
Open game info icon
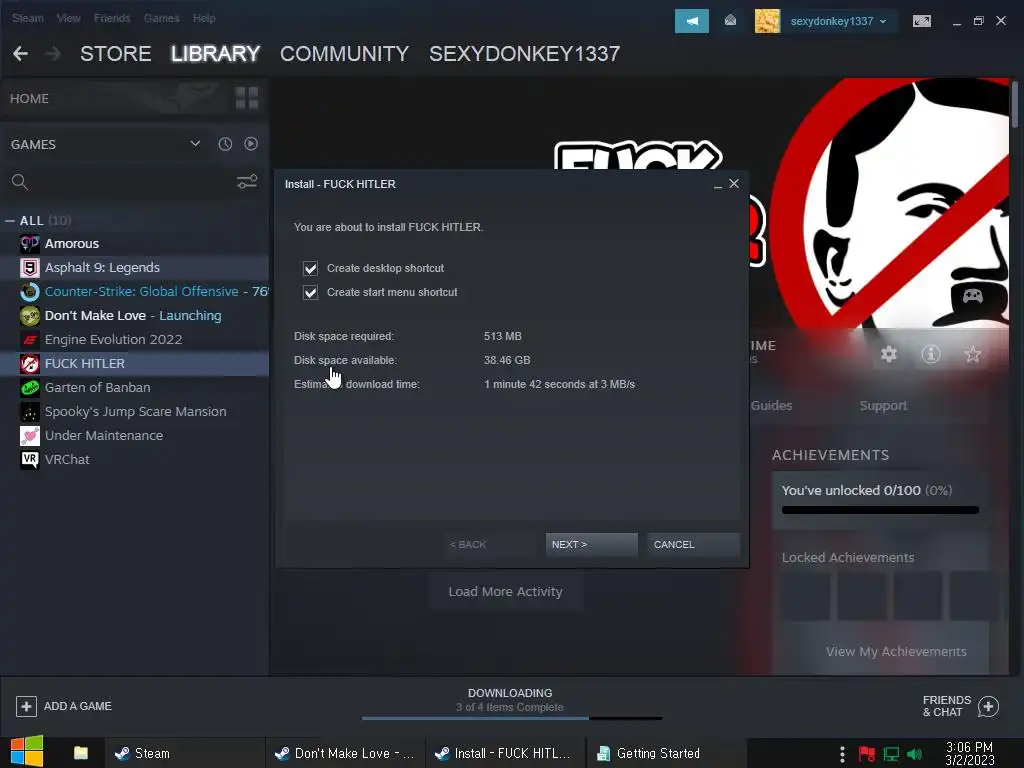click(x=931, y=354)
